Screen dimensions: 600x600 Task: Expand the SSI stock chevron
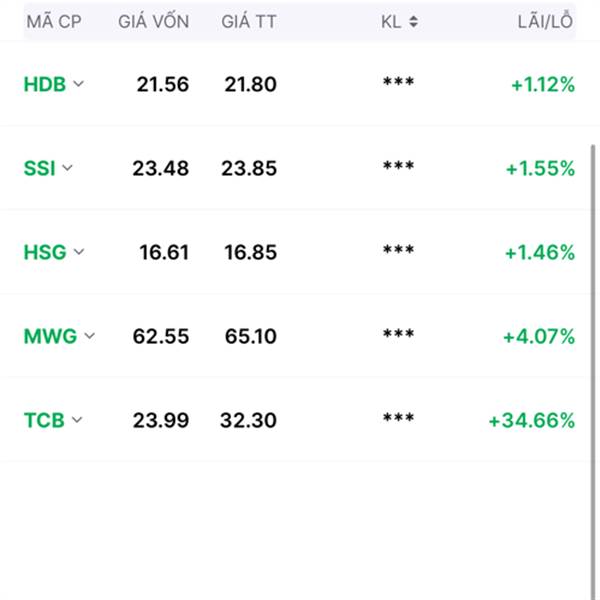click(x=67, y=168)
